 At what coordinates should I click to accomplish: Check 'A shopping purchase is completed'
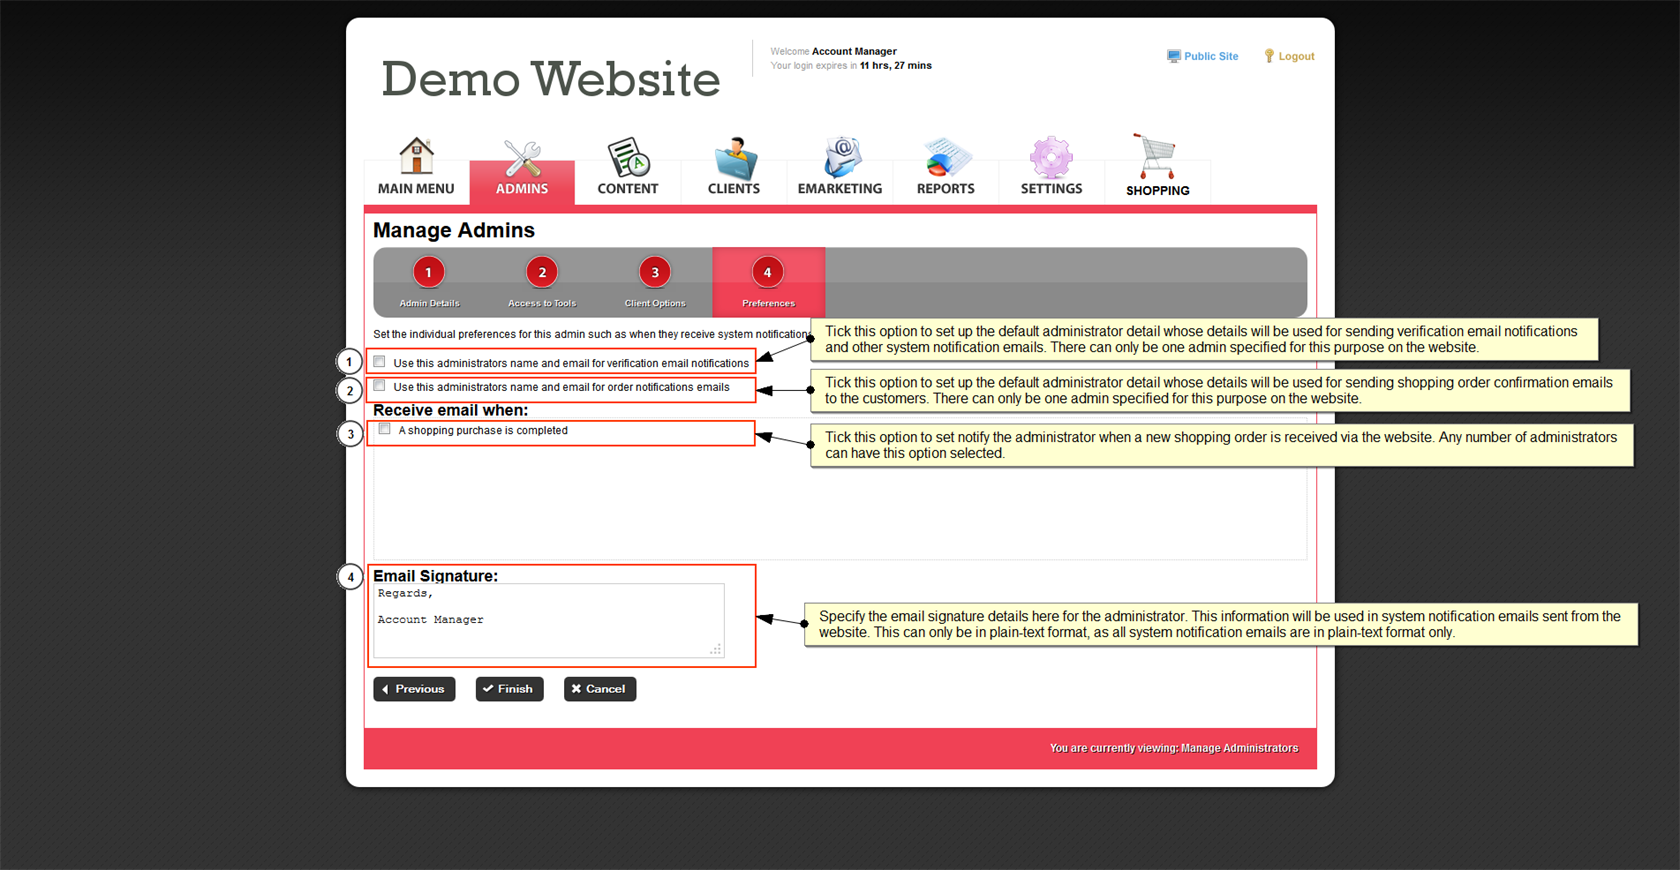click(x=385, y=429)
